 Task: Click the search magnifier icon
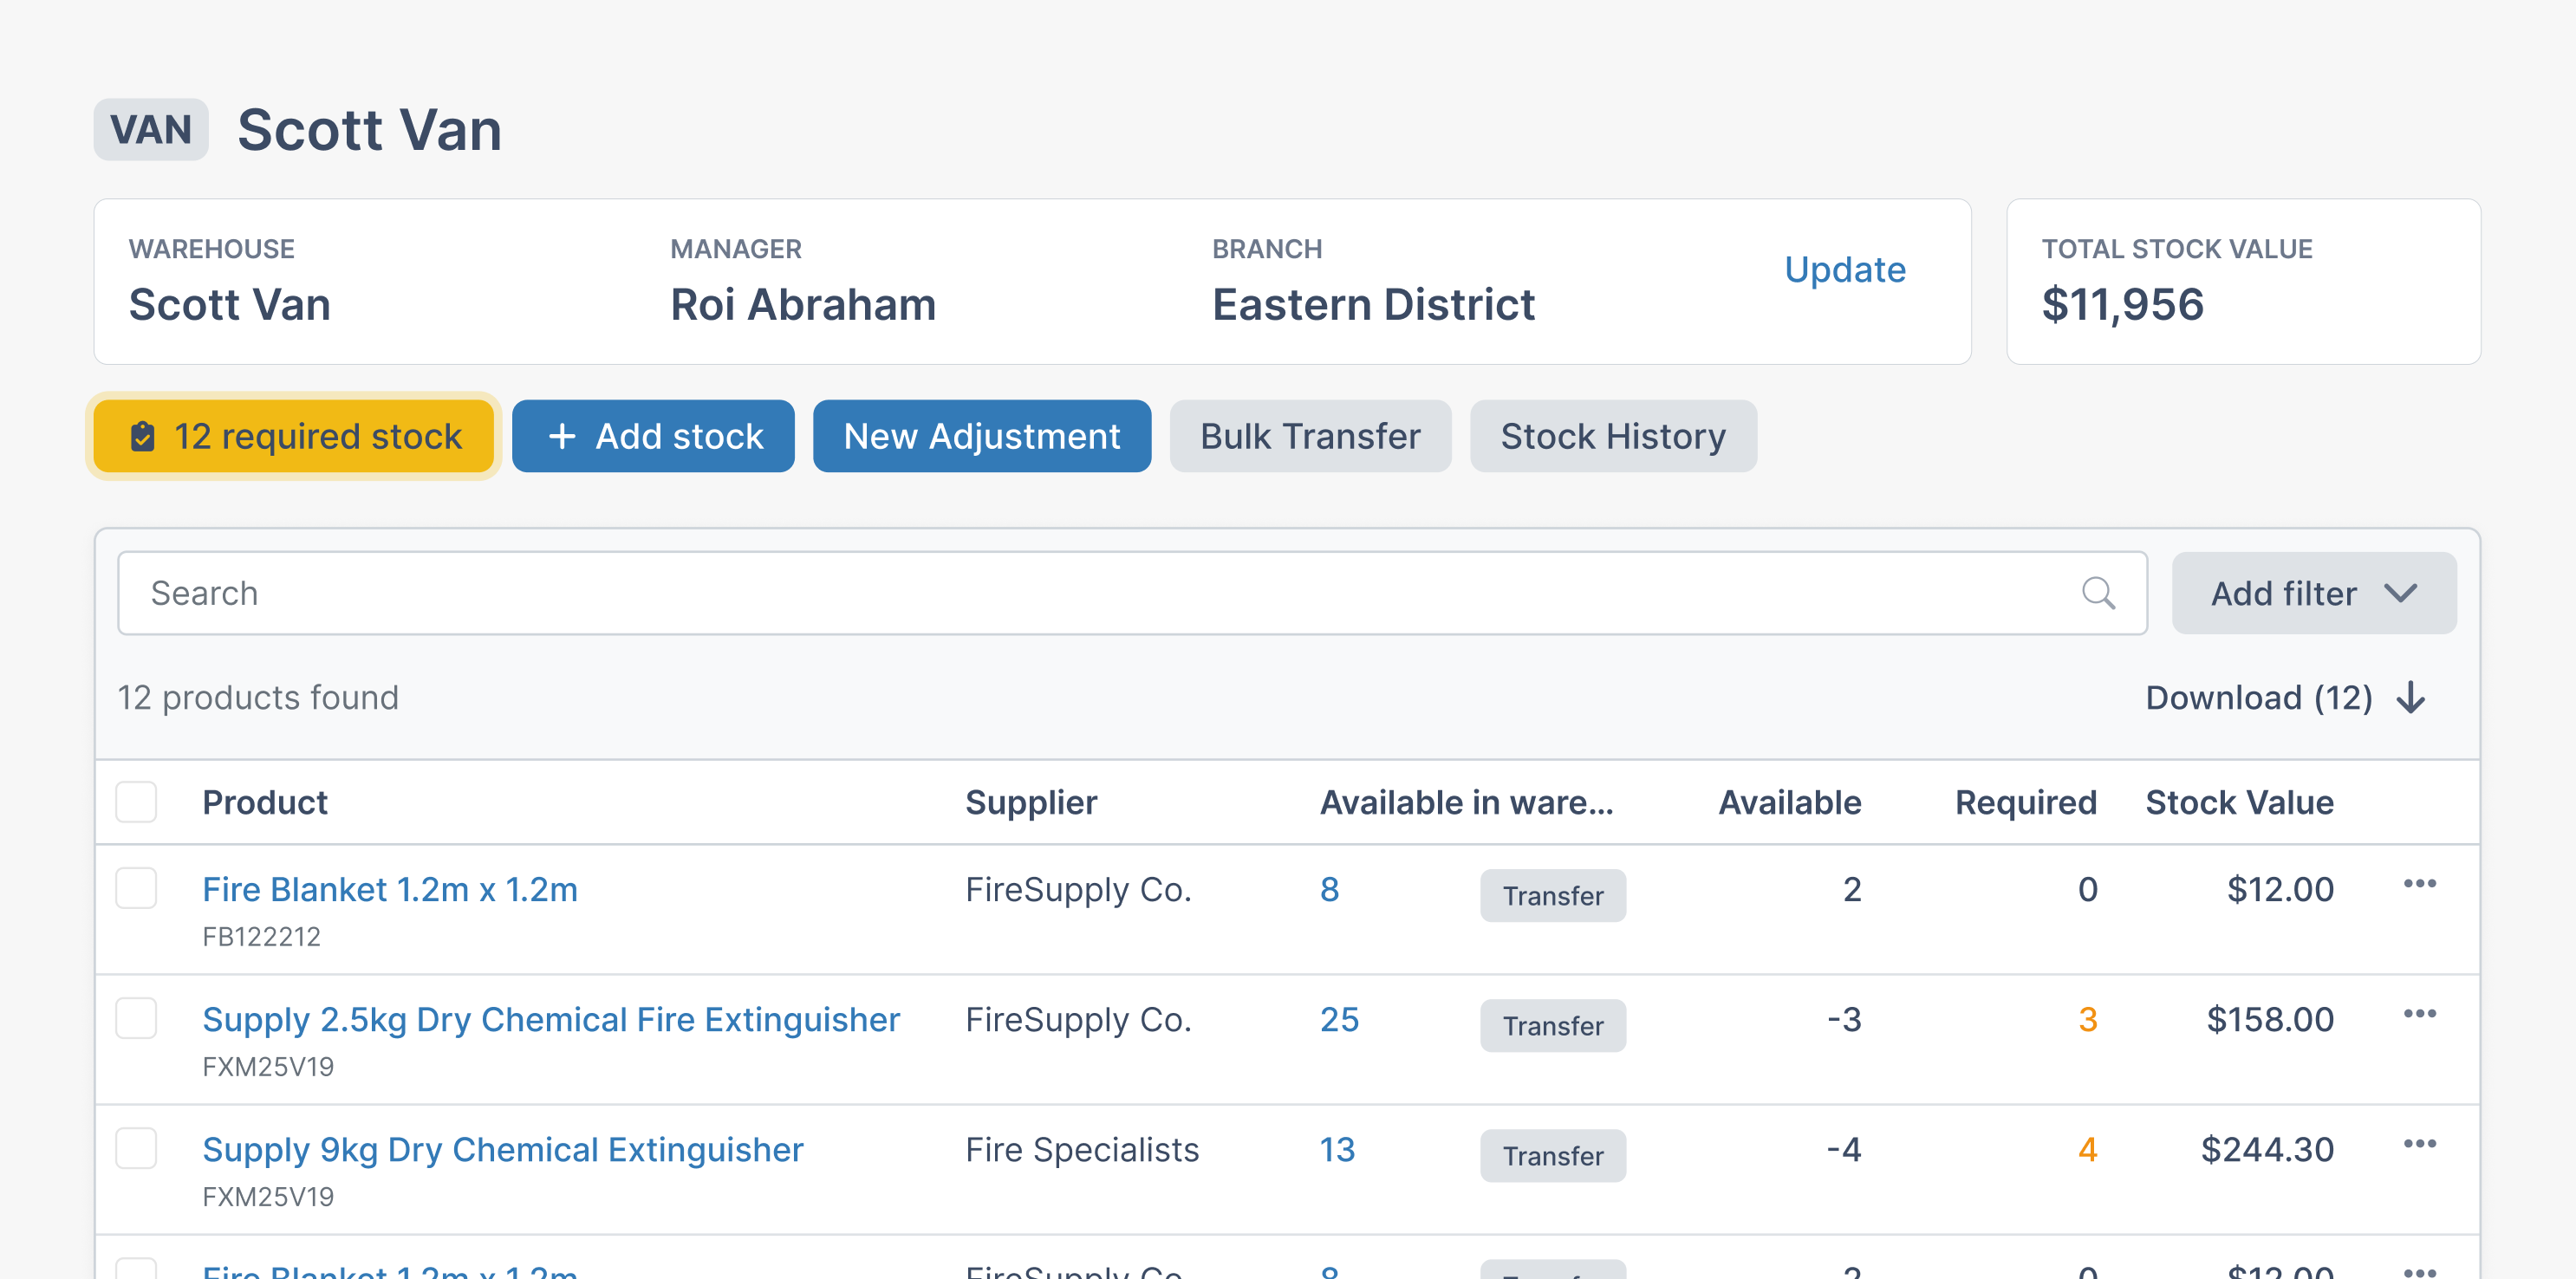tap(2098, 593)
